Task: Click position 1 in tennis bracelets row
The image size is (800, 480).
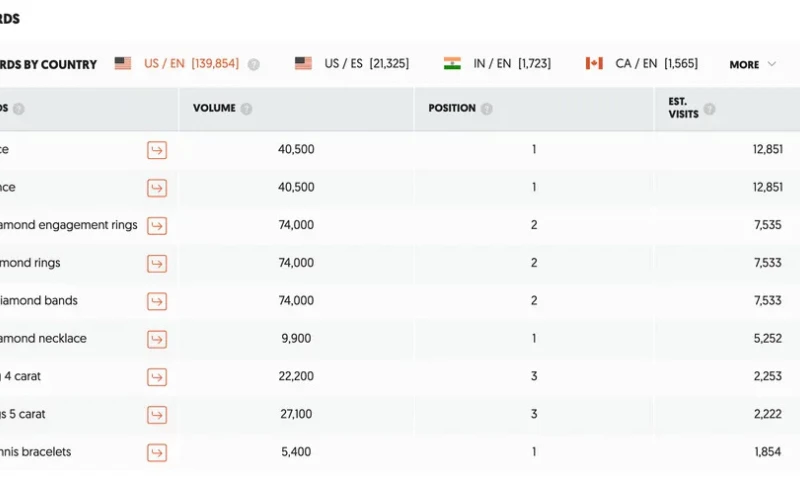Action: (x=534, y=451)
